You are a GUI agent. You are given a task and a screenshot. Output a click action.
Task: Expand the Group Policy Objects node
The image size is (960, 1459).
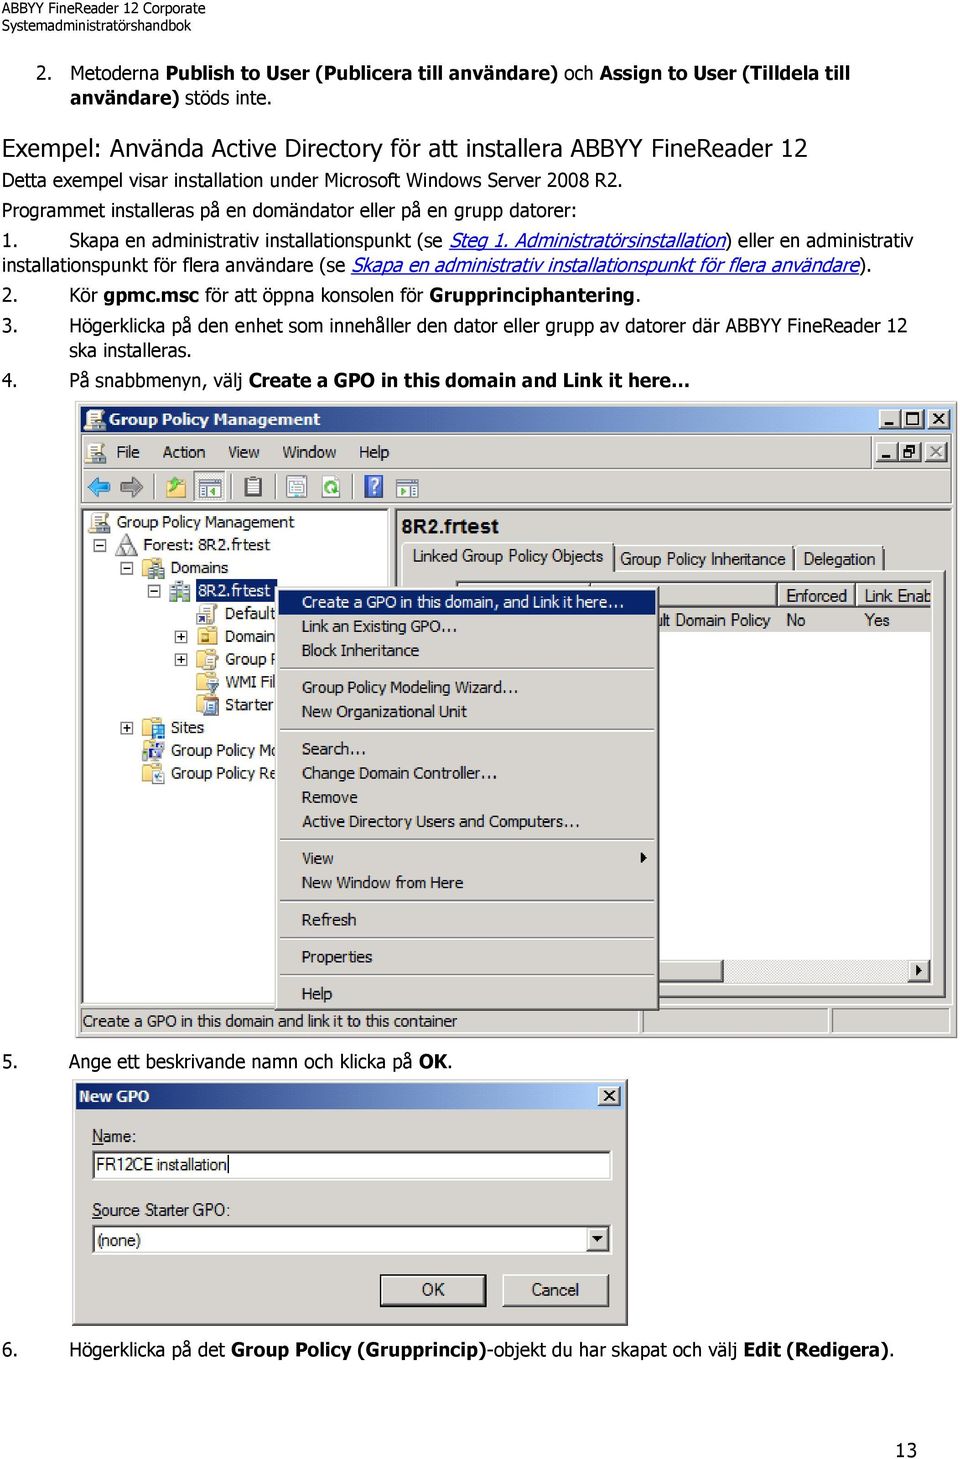point(181,659)
